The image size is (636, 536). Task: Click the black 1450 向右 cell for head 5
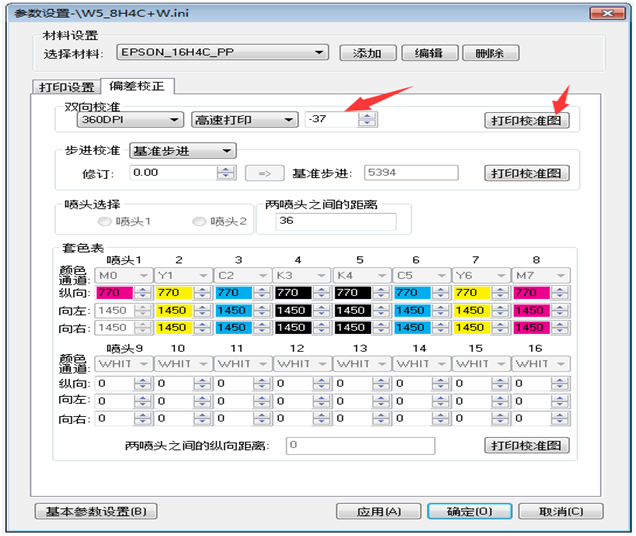tap(353, 327)
